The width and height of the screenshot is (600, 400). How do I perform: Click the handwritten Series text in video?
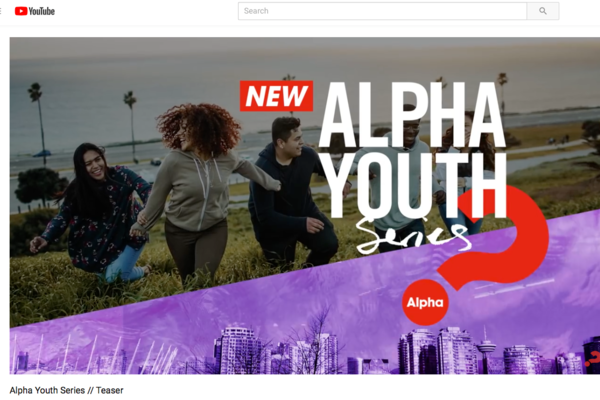click(413, 235)
